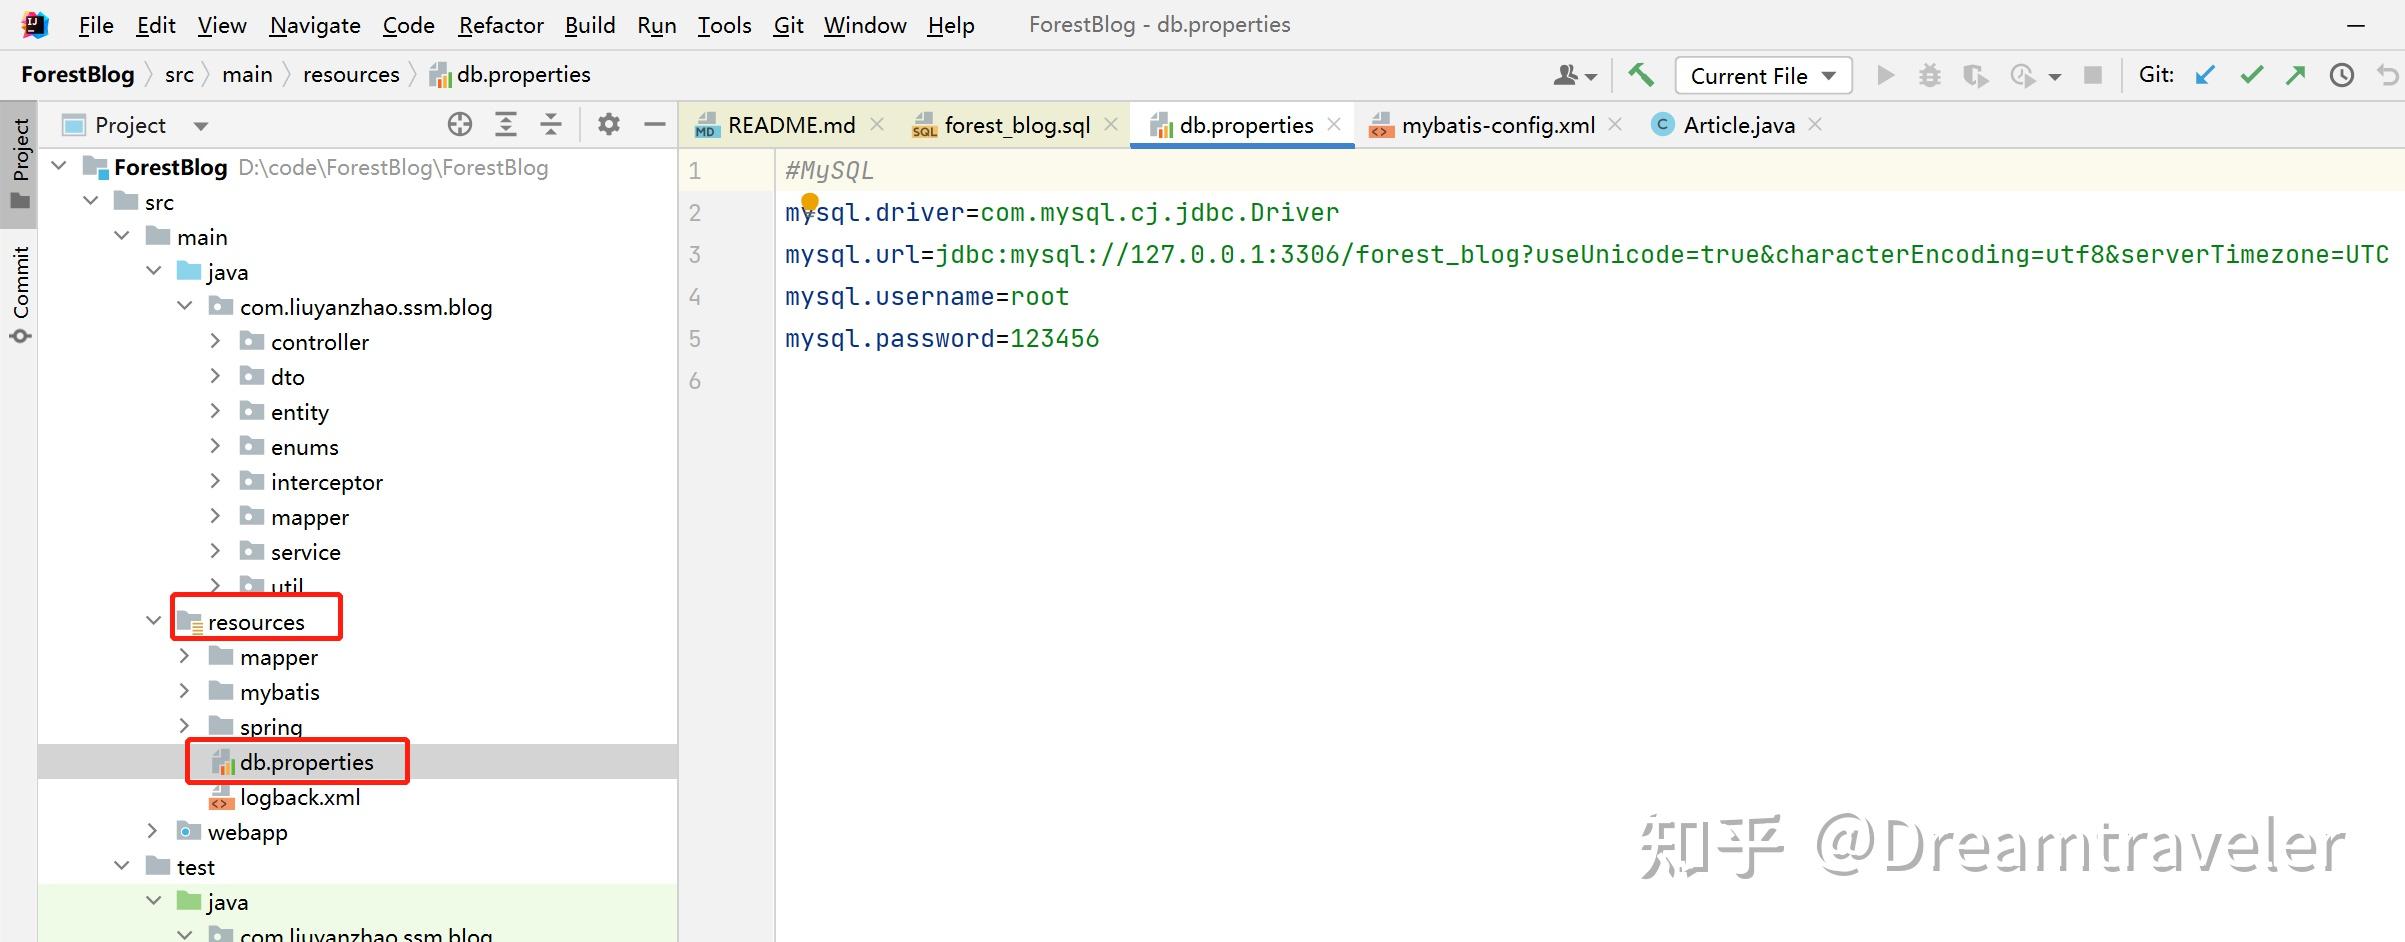Viewport: 2405px width, 942px height.
Task: Click the resources breadcrumb in navigation bar
Action: pyautogui.click(x=351, y=75)
